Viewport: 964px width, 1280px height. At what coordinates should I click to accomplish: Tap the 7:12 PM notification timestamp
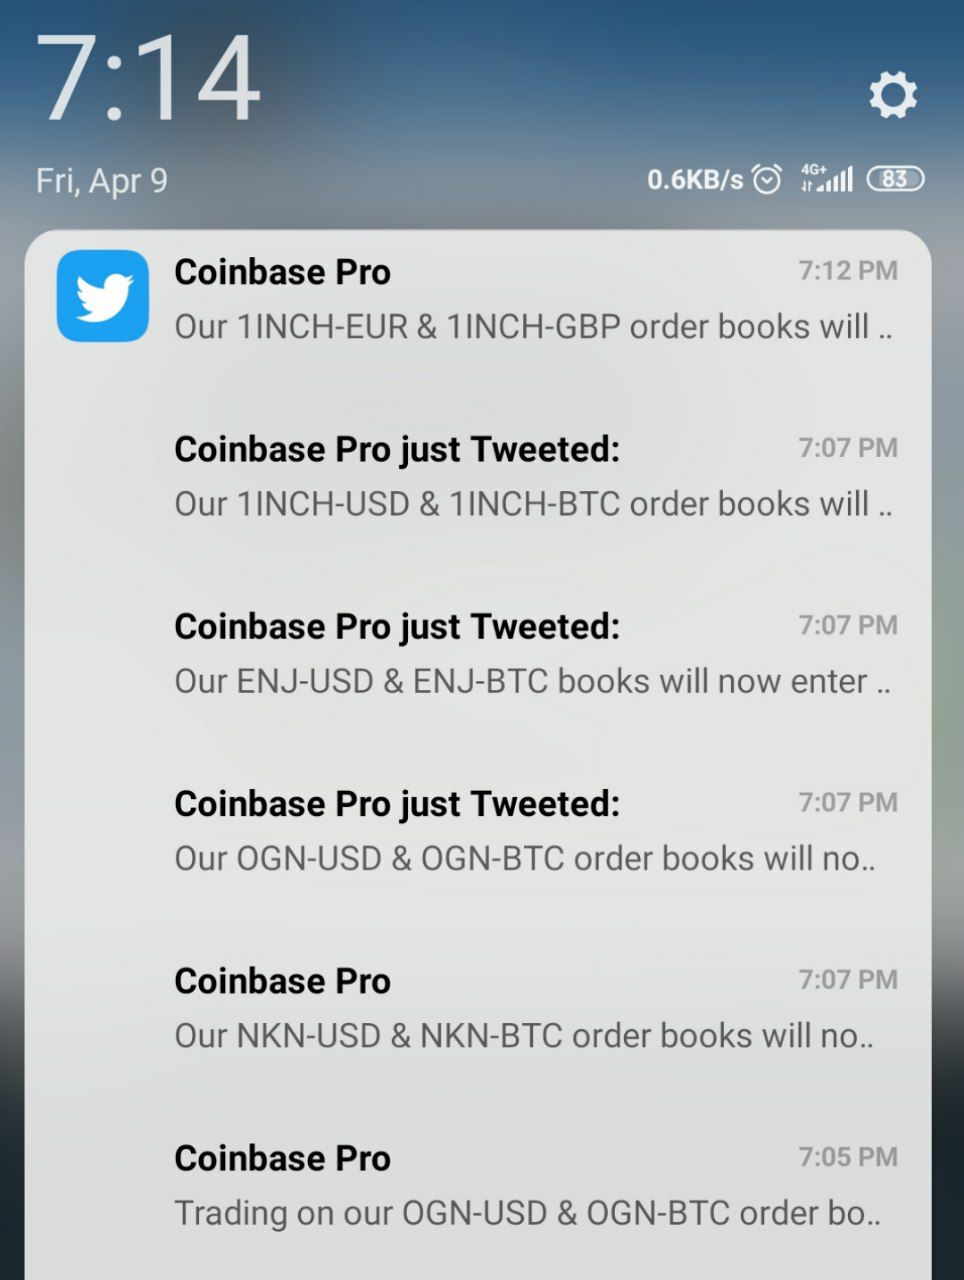(848, 270)
